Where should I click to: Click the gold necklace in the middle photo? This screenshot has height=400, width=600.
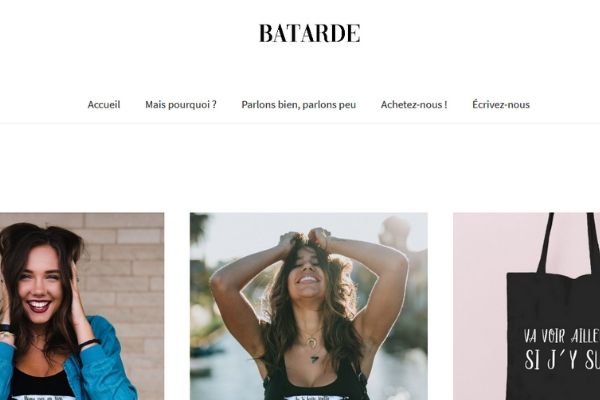313,343
